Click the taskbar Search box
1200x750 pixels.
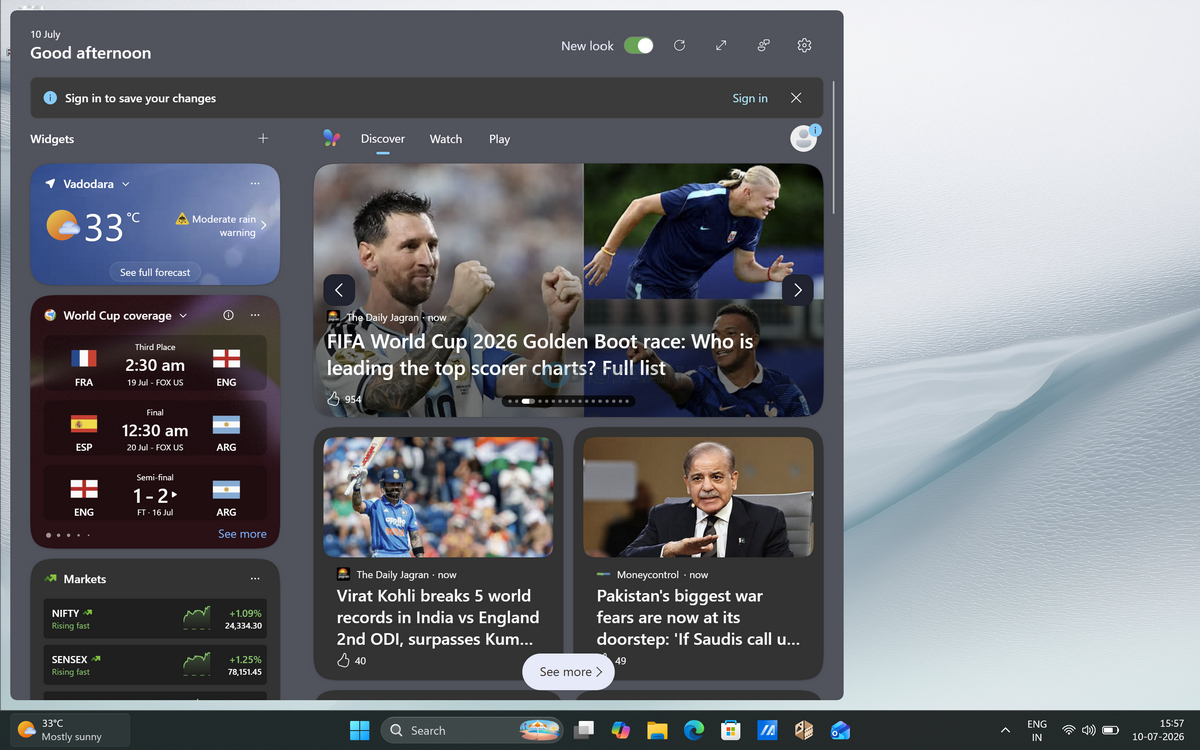pos(472,730)
